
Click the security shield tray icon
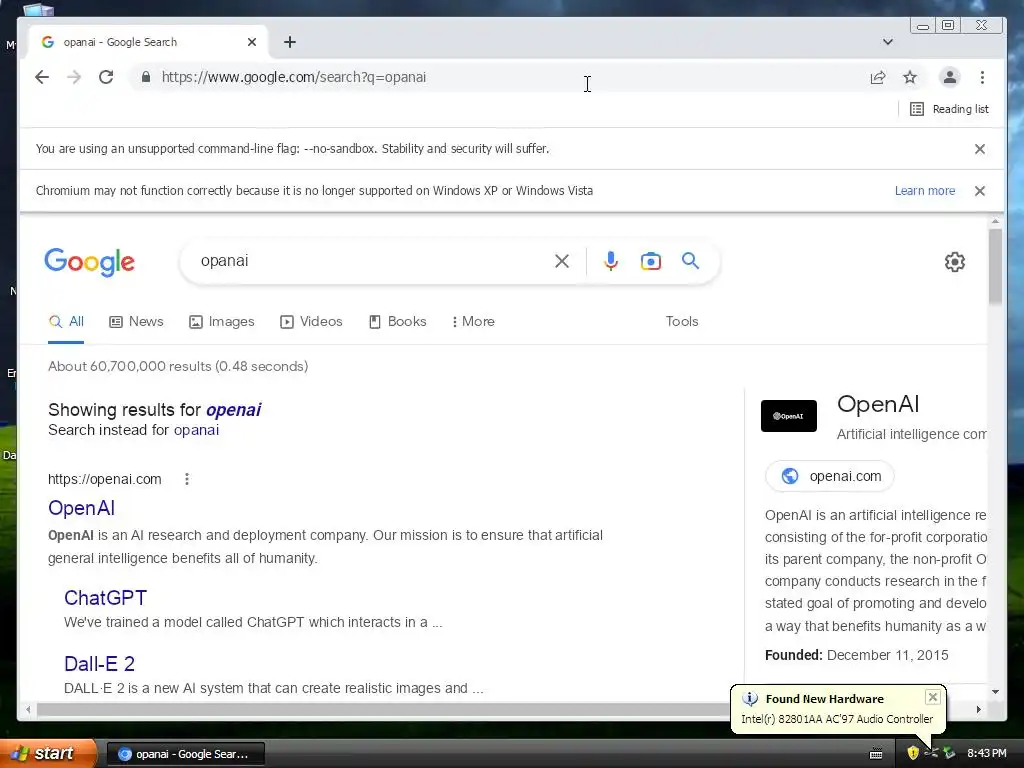(x=912, y=753)
